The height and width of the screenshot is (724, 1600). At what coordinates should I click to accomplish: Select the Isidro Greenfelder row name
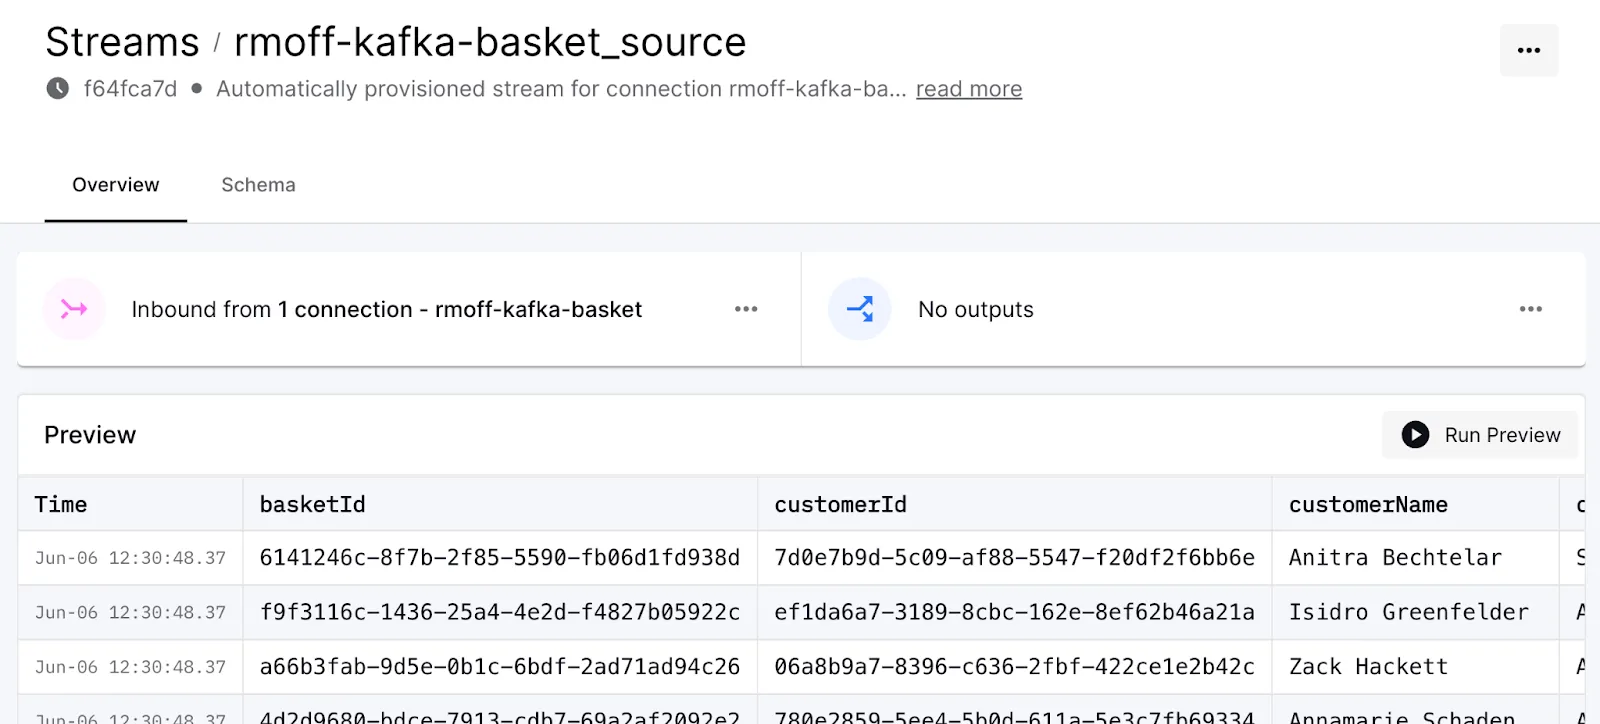tap(1408, 612)
